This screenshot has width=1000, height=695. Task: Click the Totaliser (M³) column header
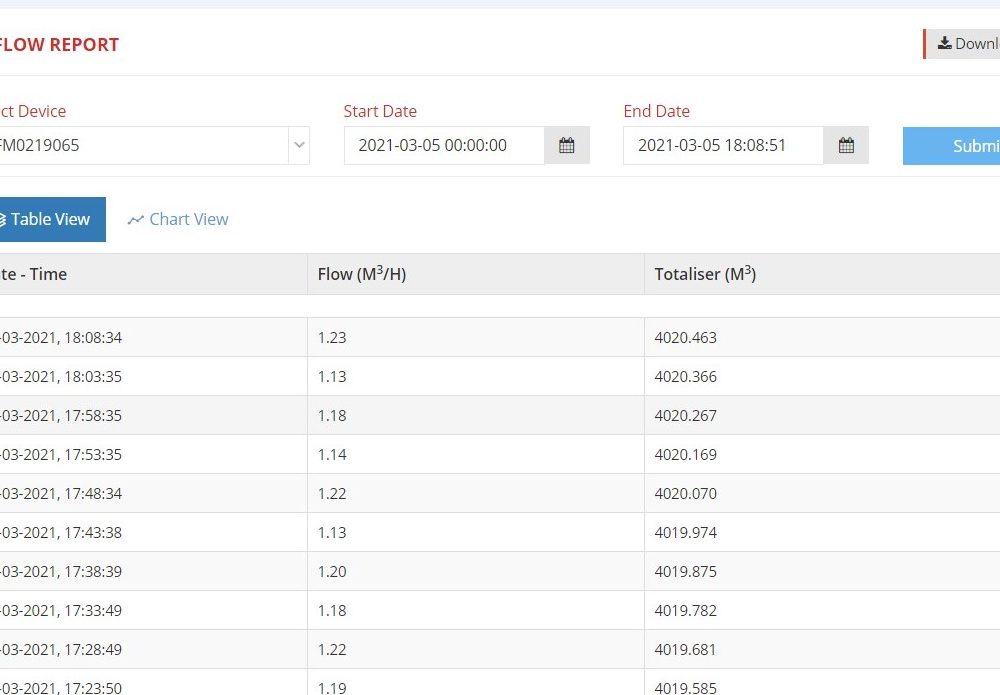705,273
